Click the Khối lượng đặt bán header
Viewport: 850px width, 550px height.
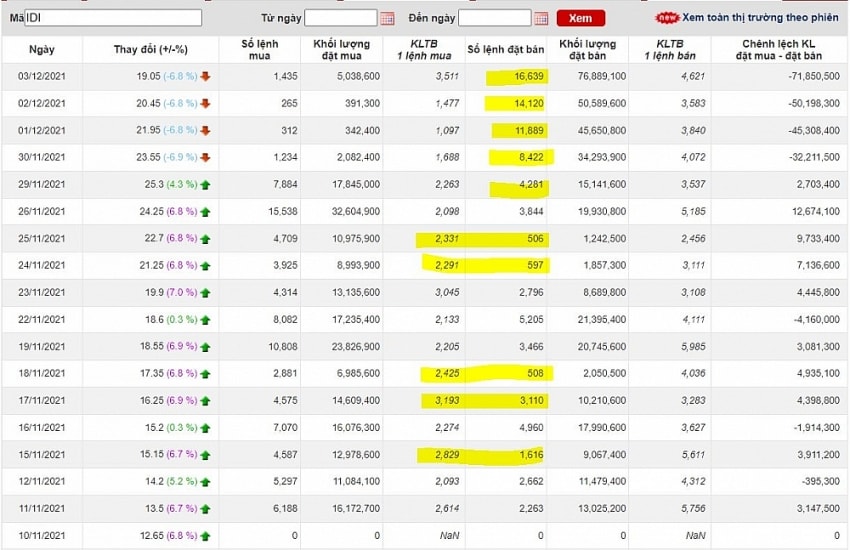(x=588, y=49)
